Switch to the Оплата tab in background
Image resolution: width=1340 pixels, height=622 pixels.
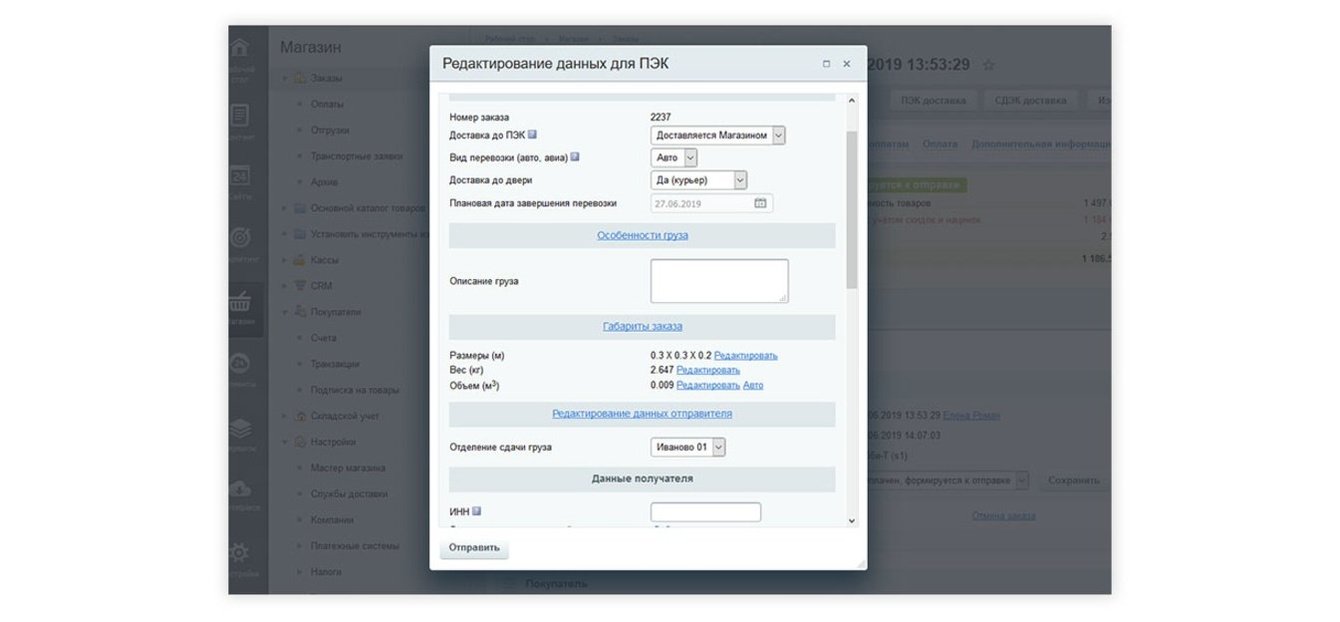point(940,144)
